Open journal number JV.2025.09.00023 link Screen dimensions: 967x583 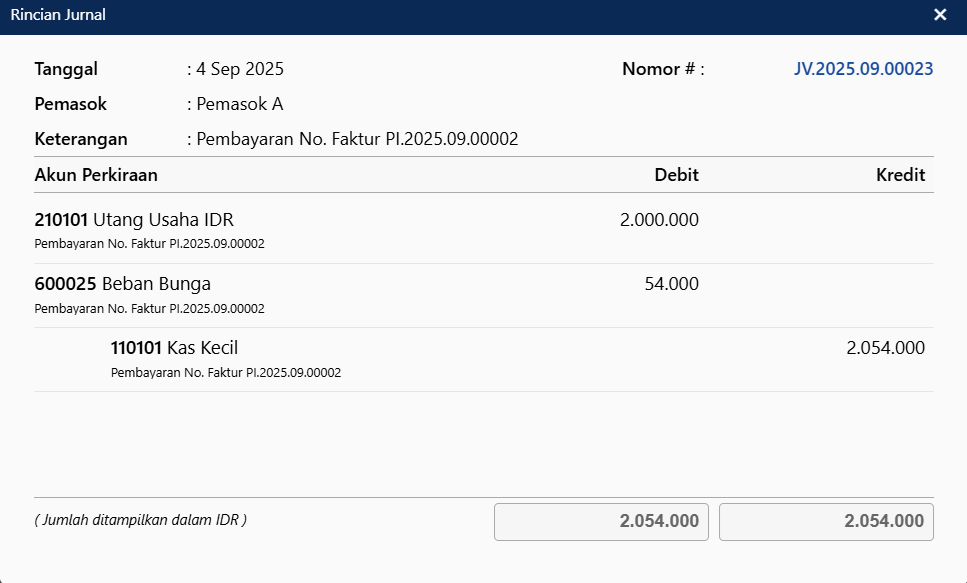[863, 69]
